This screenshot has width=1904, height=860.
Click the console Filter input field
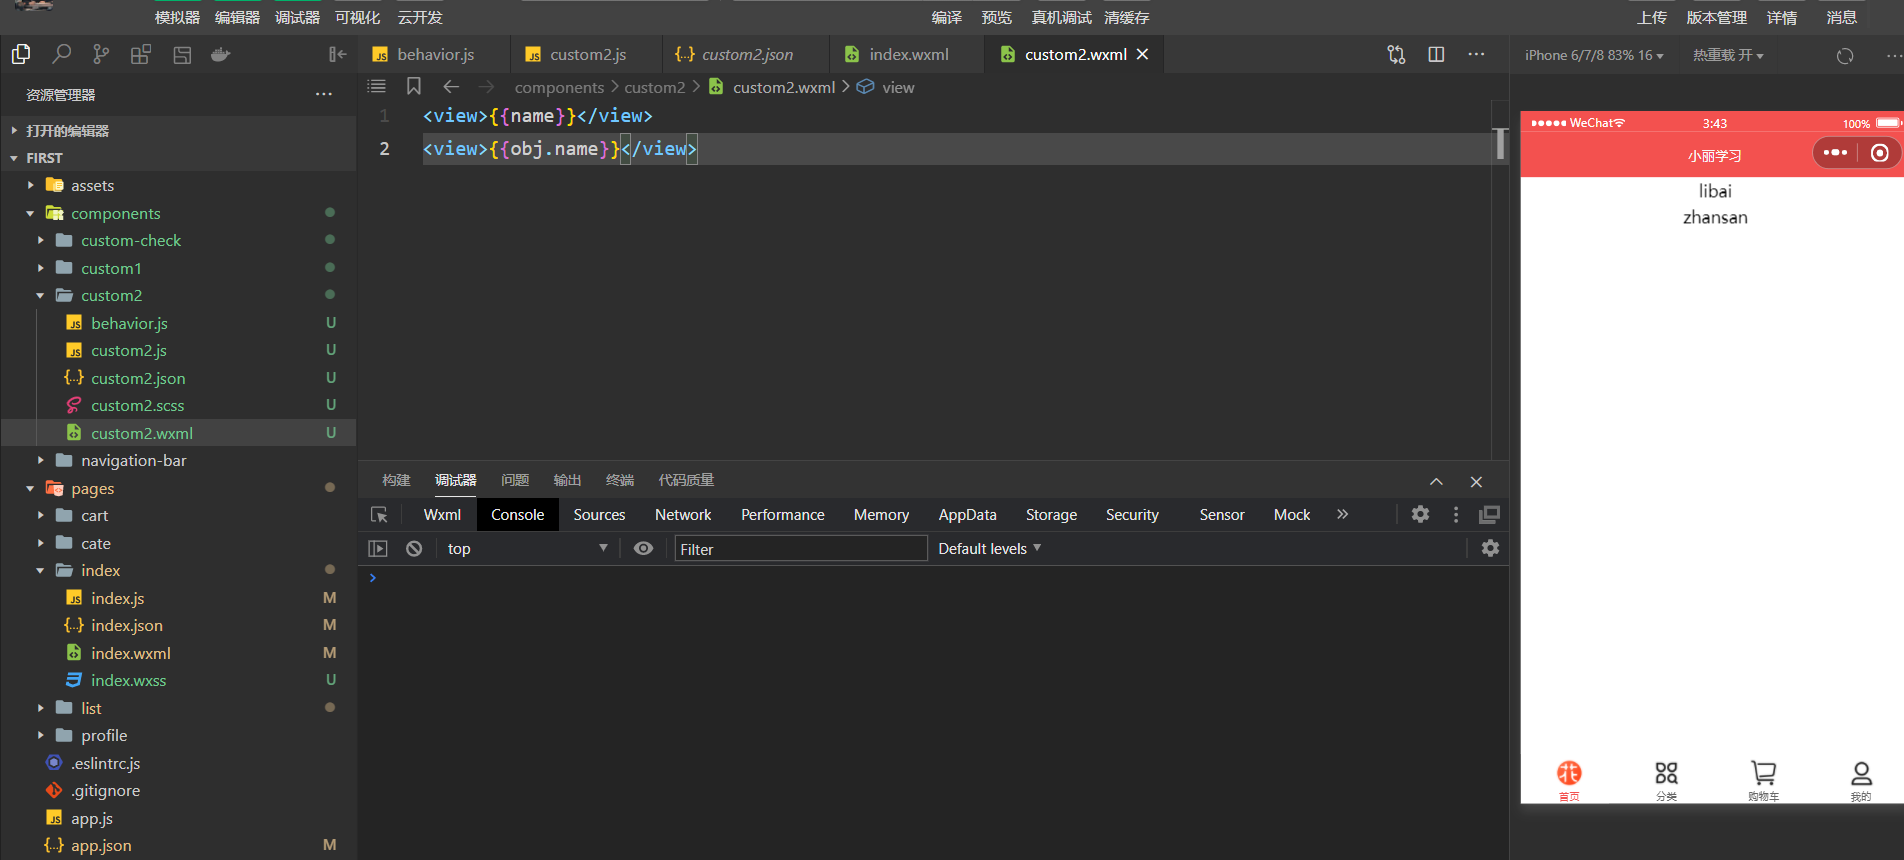point(801,548)
